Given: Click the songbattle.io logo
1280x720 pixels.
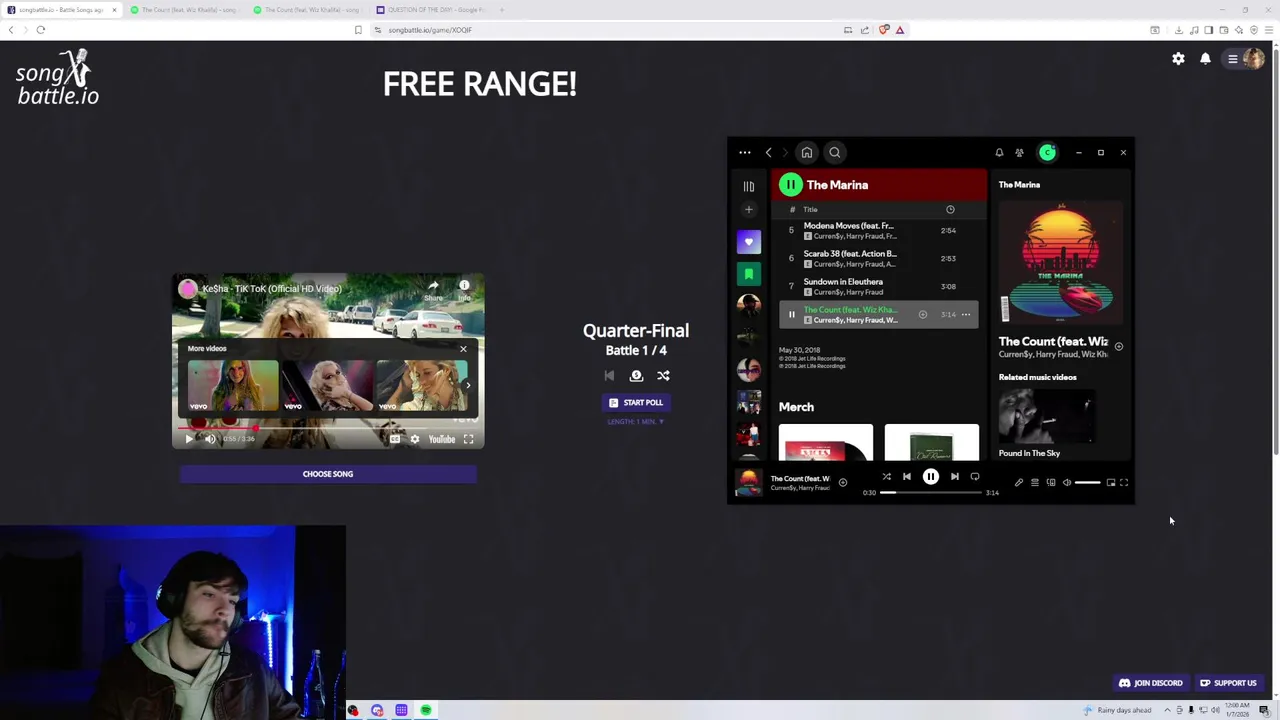Looking at the screenshot, I should [58, 78].
